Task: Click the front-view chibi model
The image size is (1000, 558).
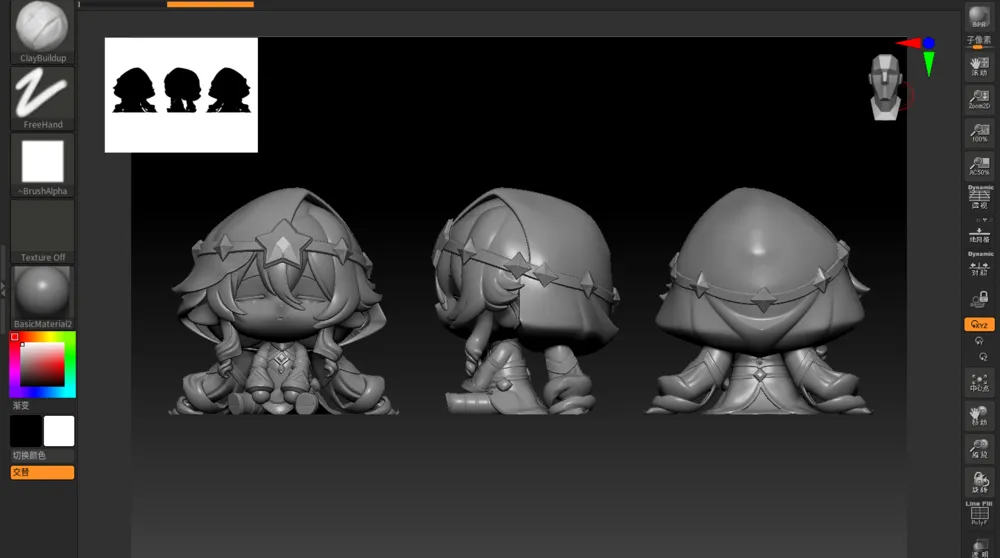Action: coord(283,301)
